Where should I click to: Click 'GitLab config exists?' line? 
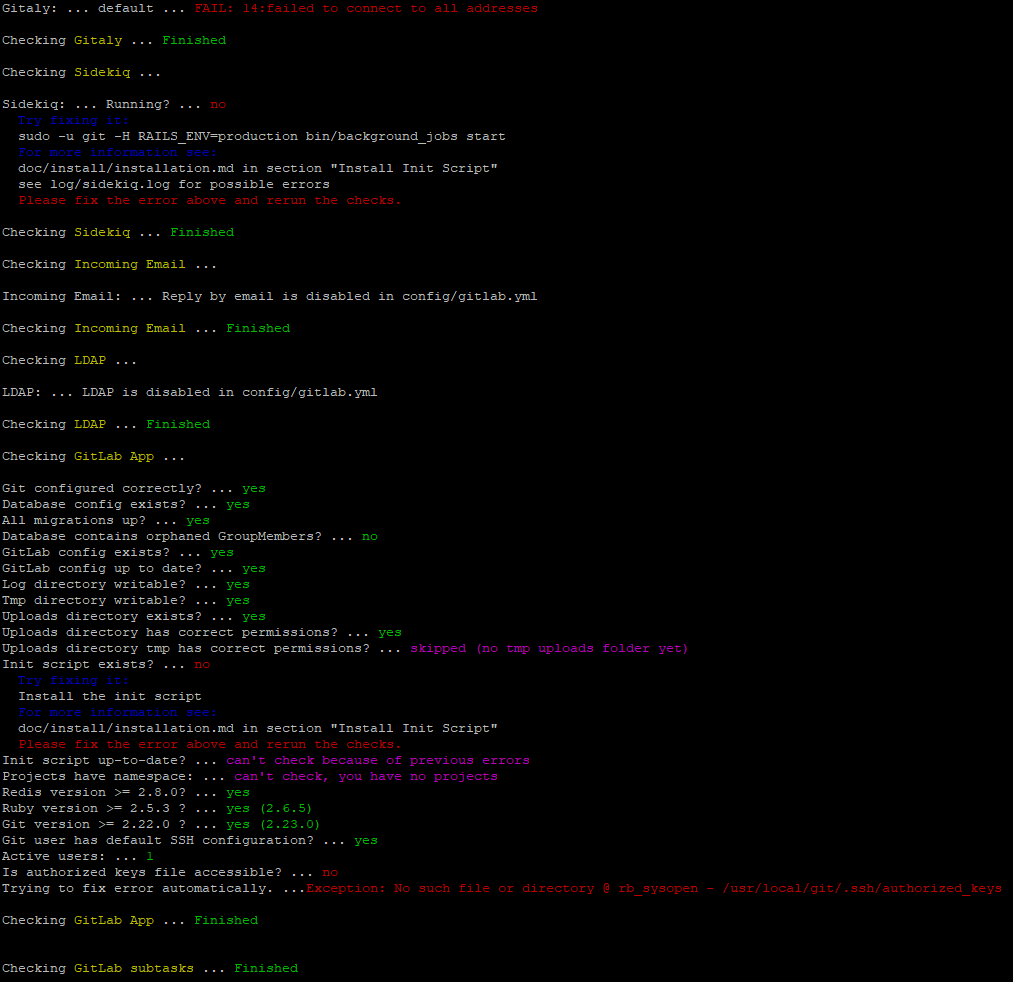118,552
